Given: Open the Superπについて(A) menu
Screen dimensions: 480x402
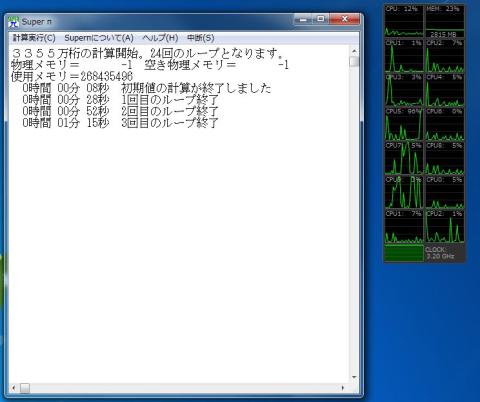Looking at the screenshot, I should tap(99, 38).
